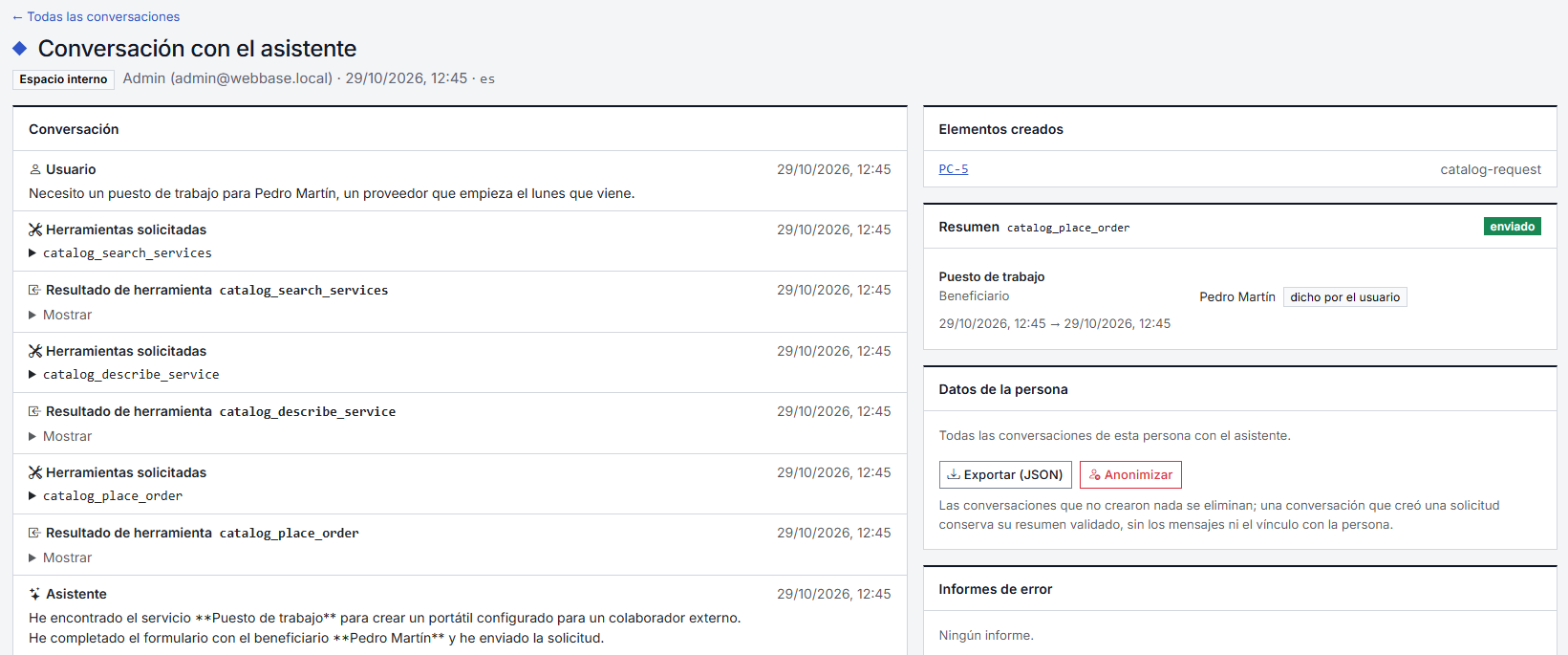Expand the catalog_place_order tool request
The width and height of the screenshot is (1568, 655).
[x=106, y=496]
